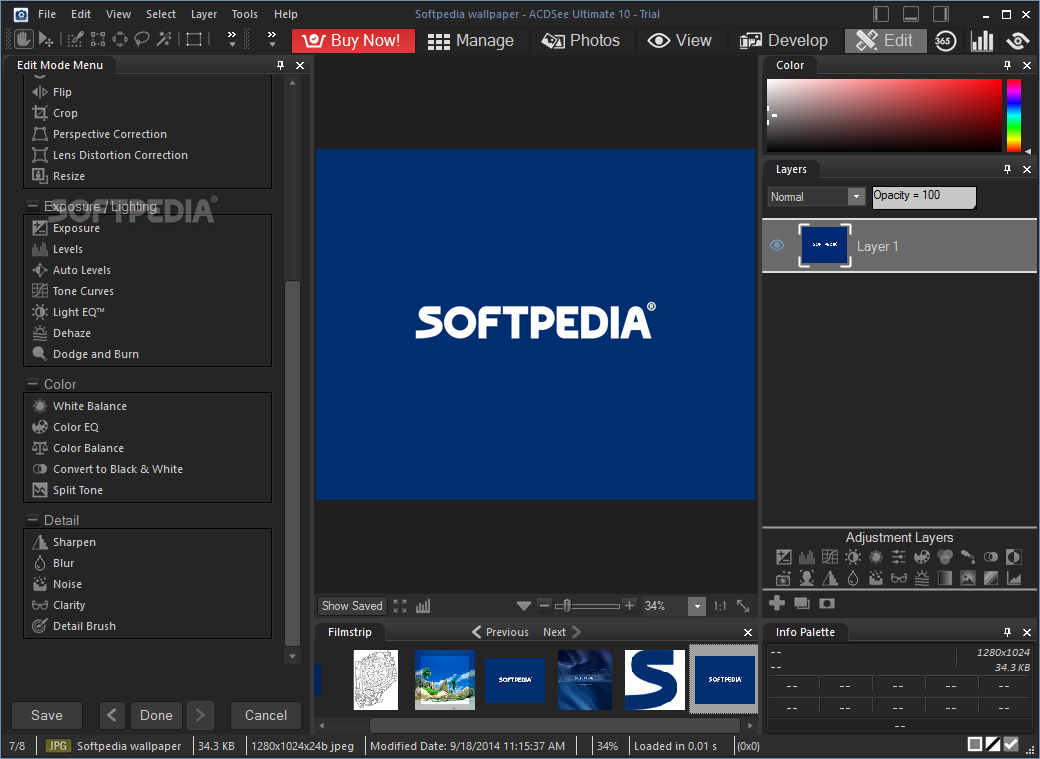
Task: Add Exposure adjustment layer icon
Action: pyautogui.click(x=783, y=557)
